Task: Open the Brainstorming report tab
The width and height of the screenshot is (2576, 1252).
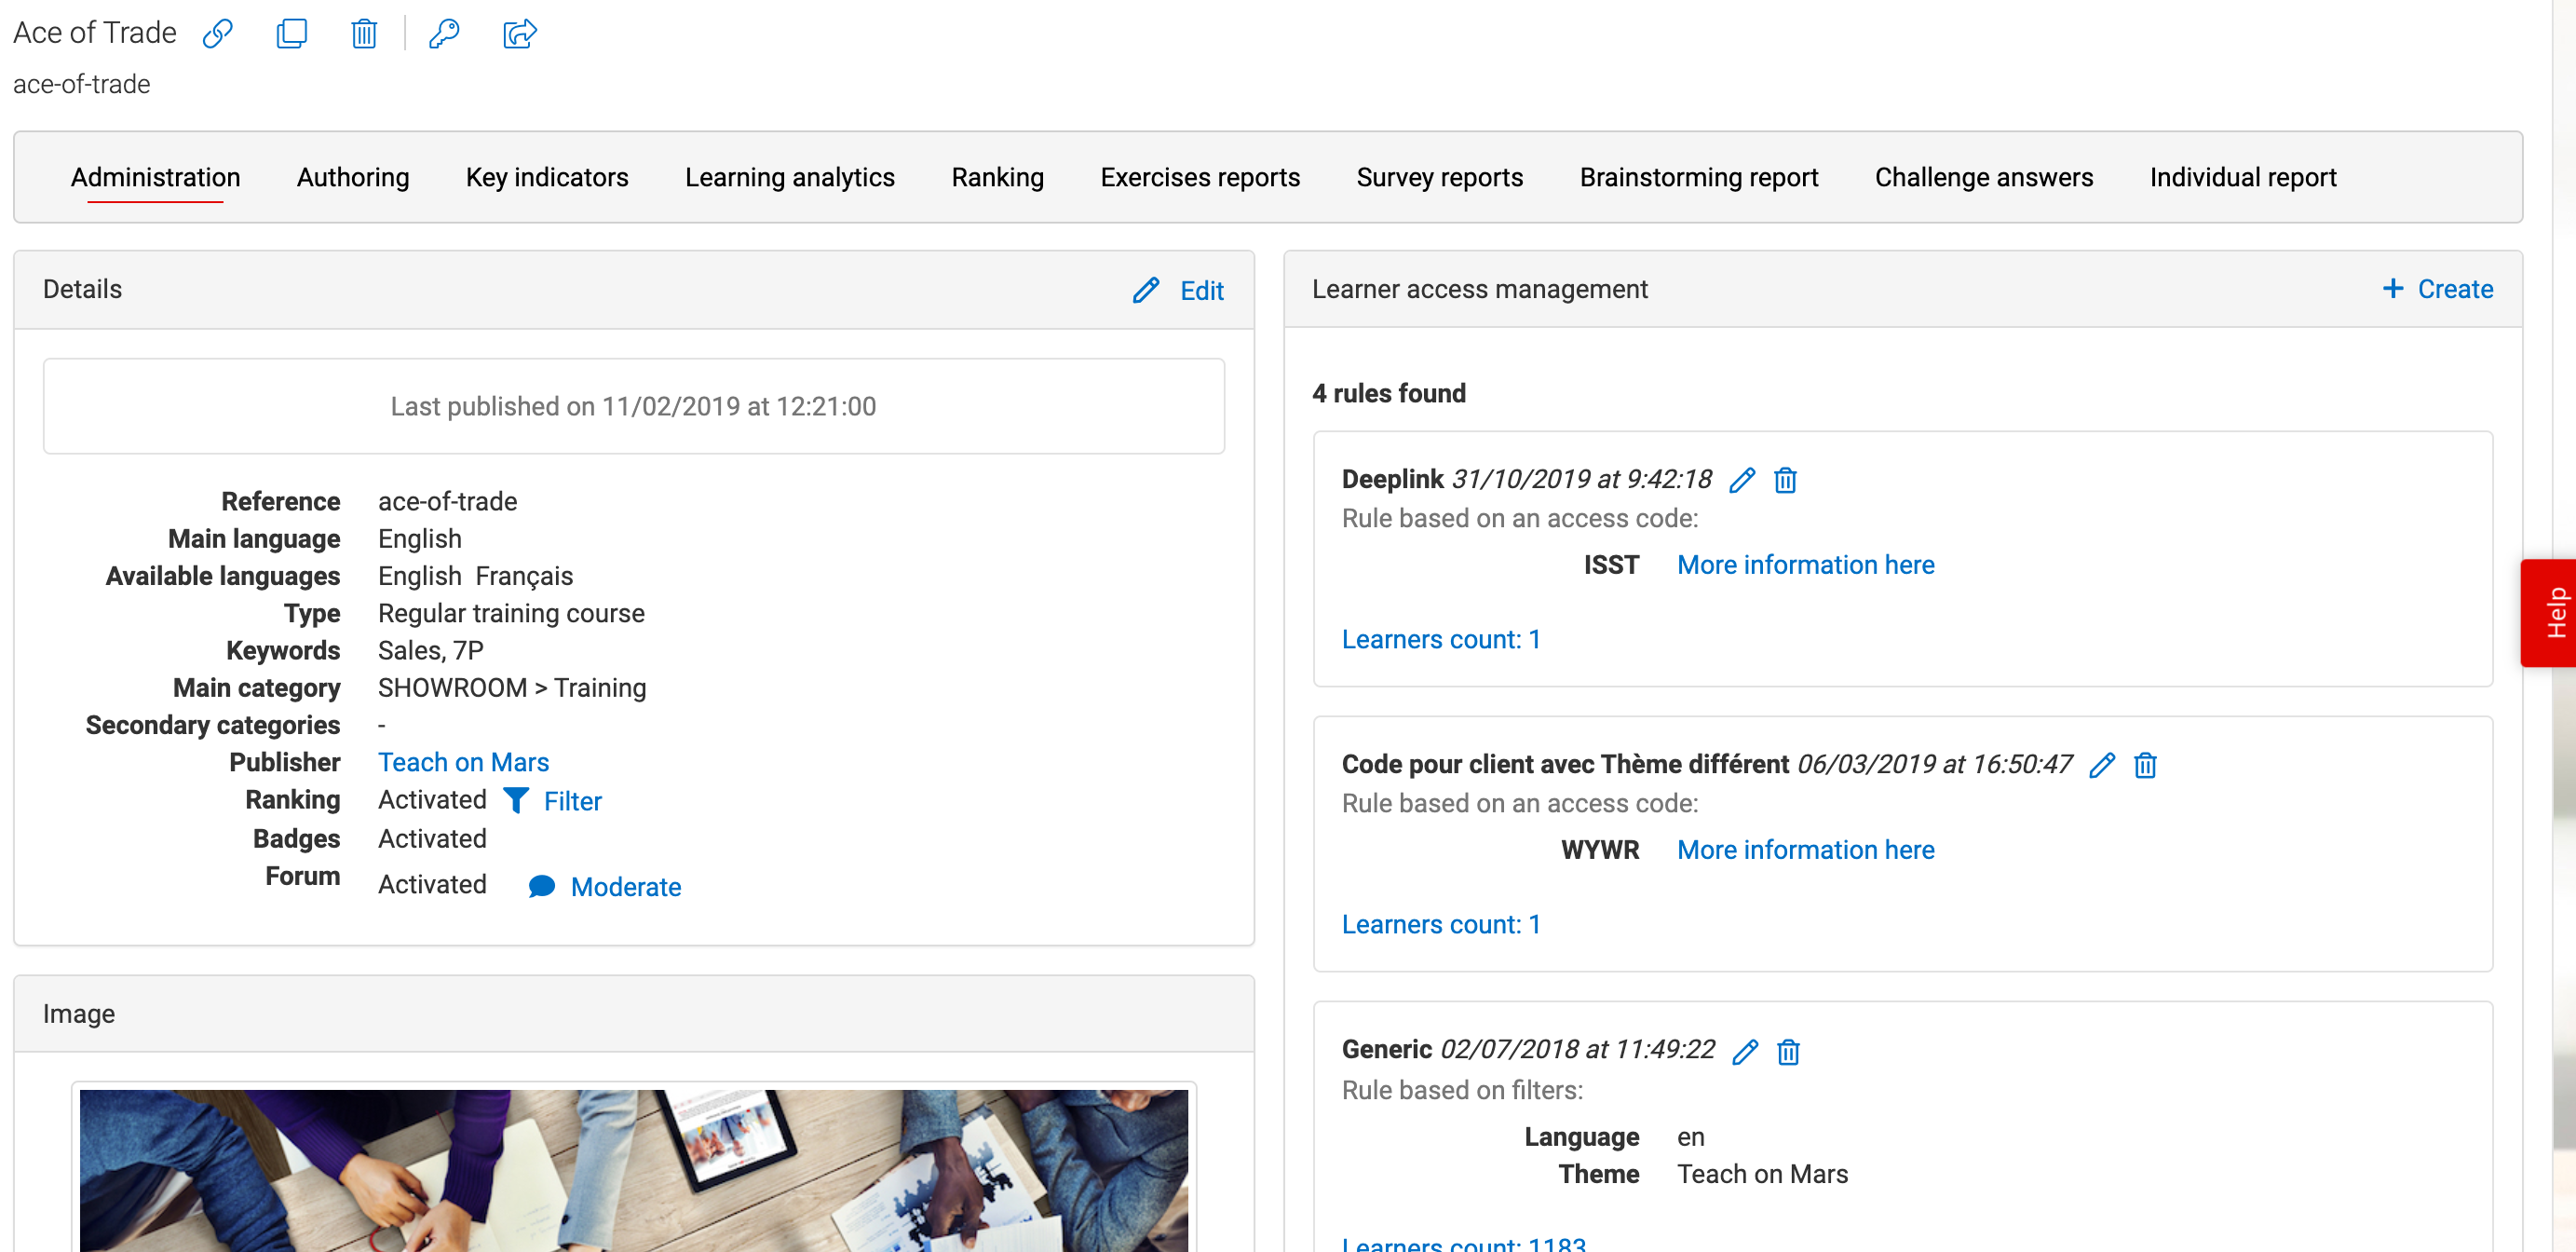Action: point(1699,177)
